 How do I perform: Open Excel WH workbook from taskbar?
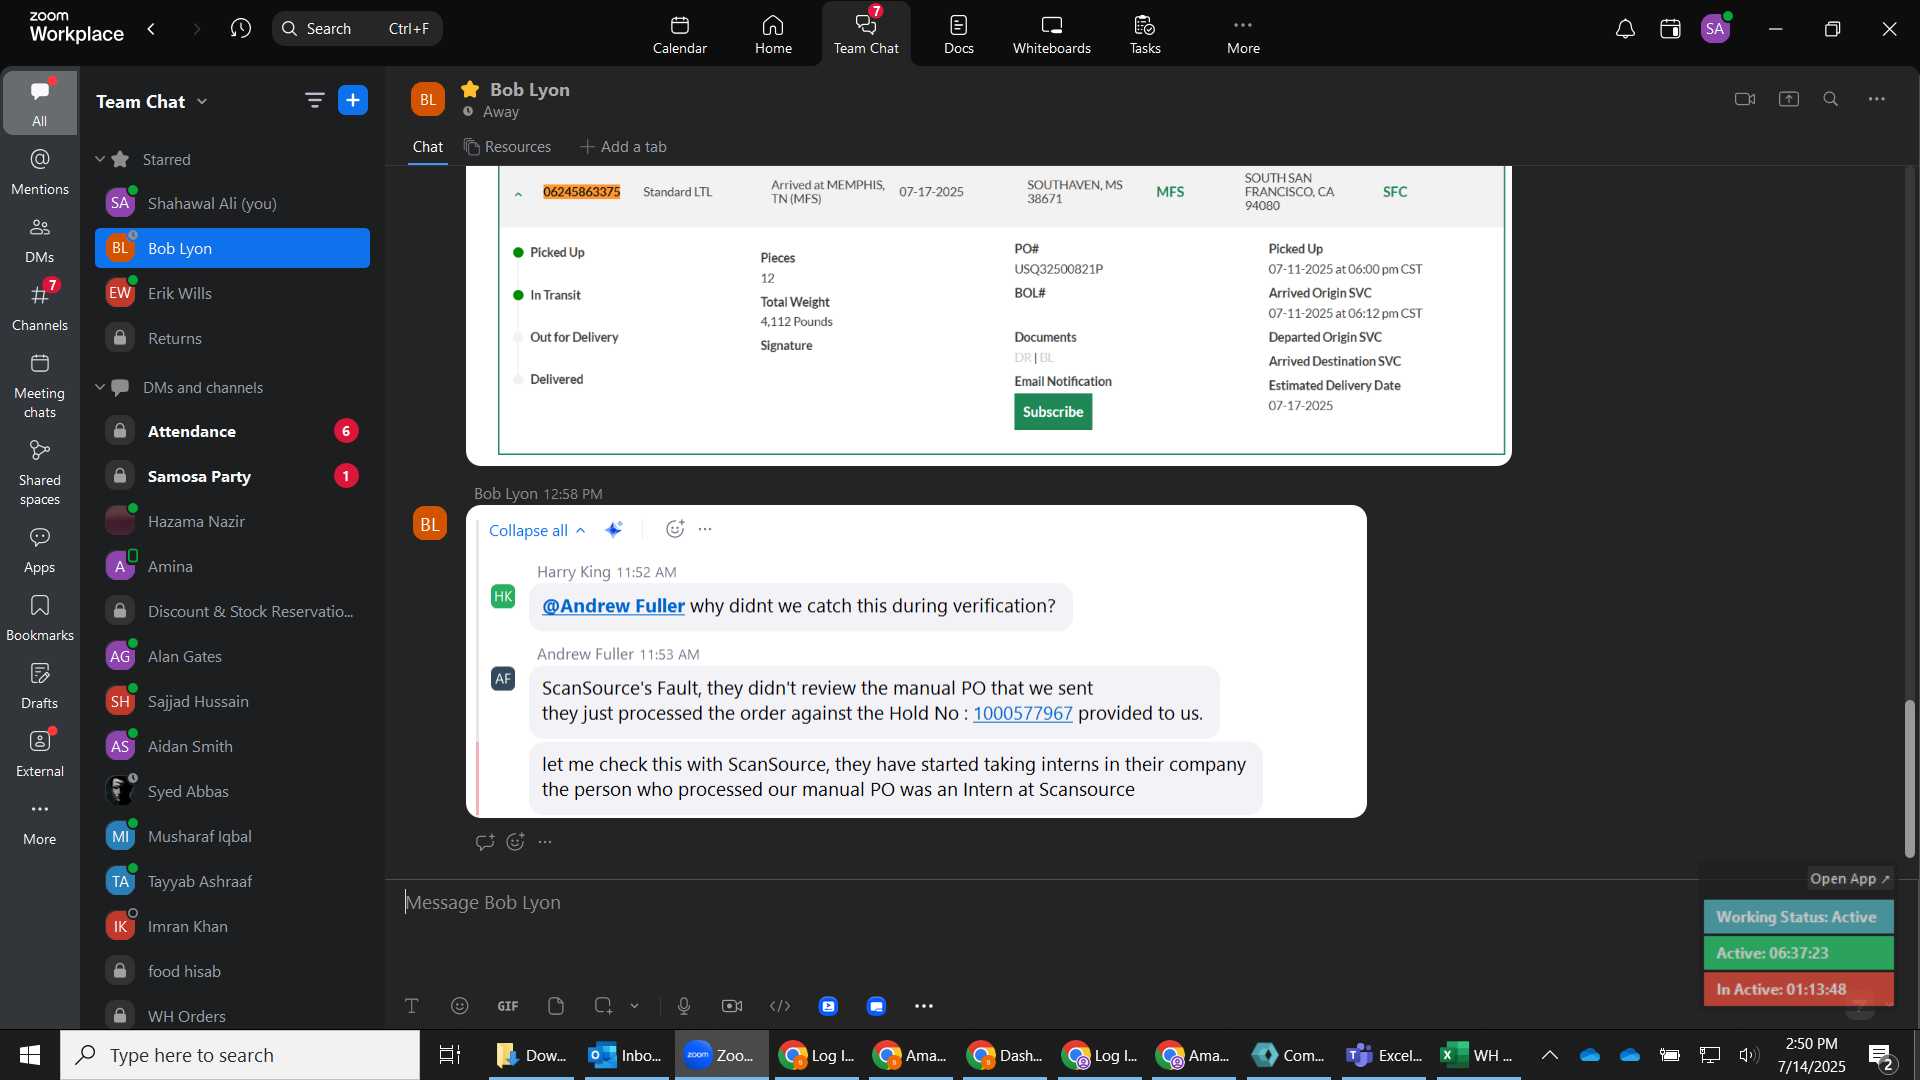coord(1477,1055)
